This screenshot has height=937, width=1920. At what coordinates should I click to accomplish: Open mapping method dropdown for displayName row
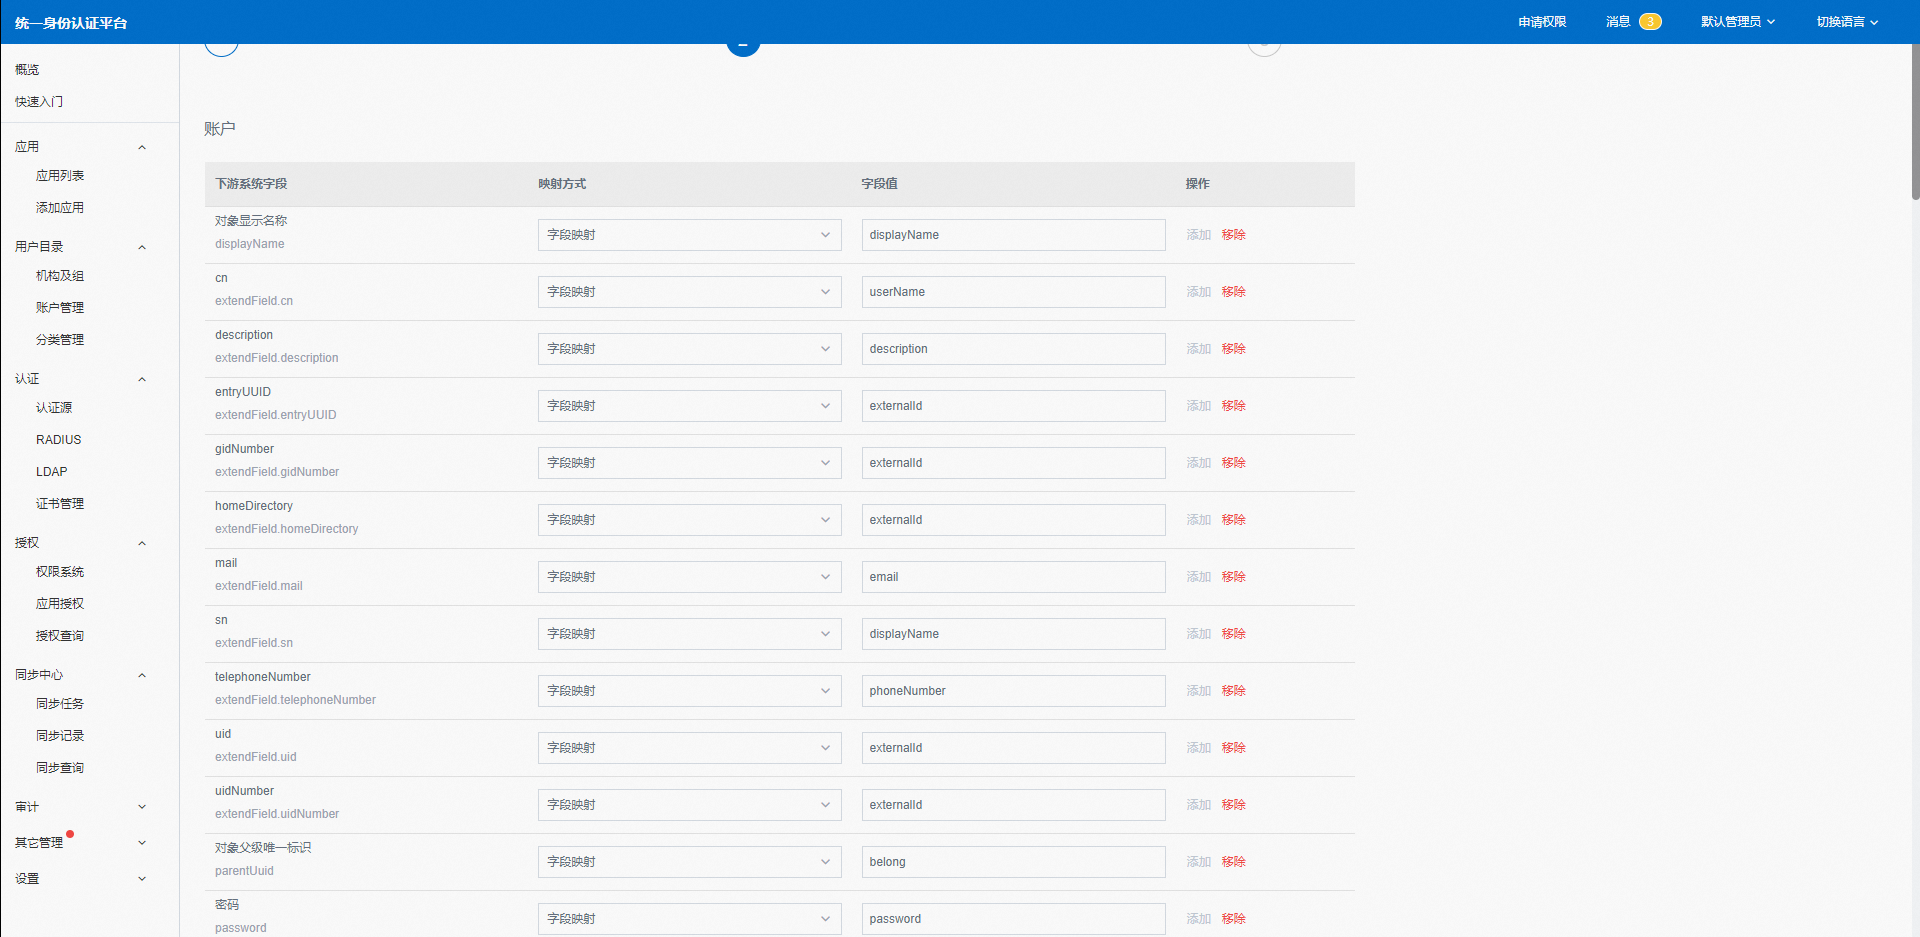(689, 235)
